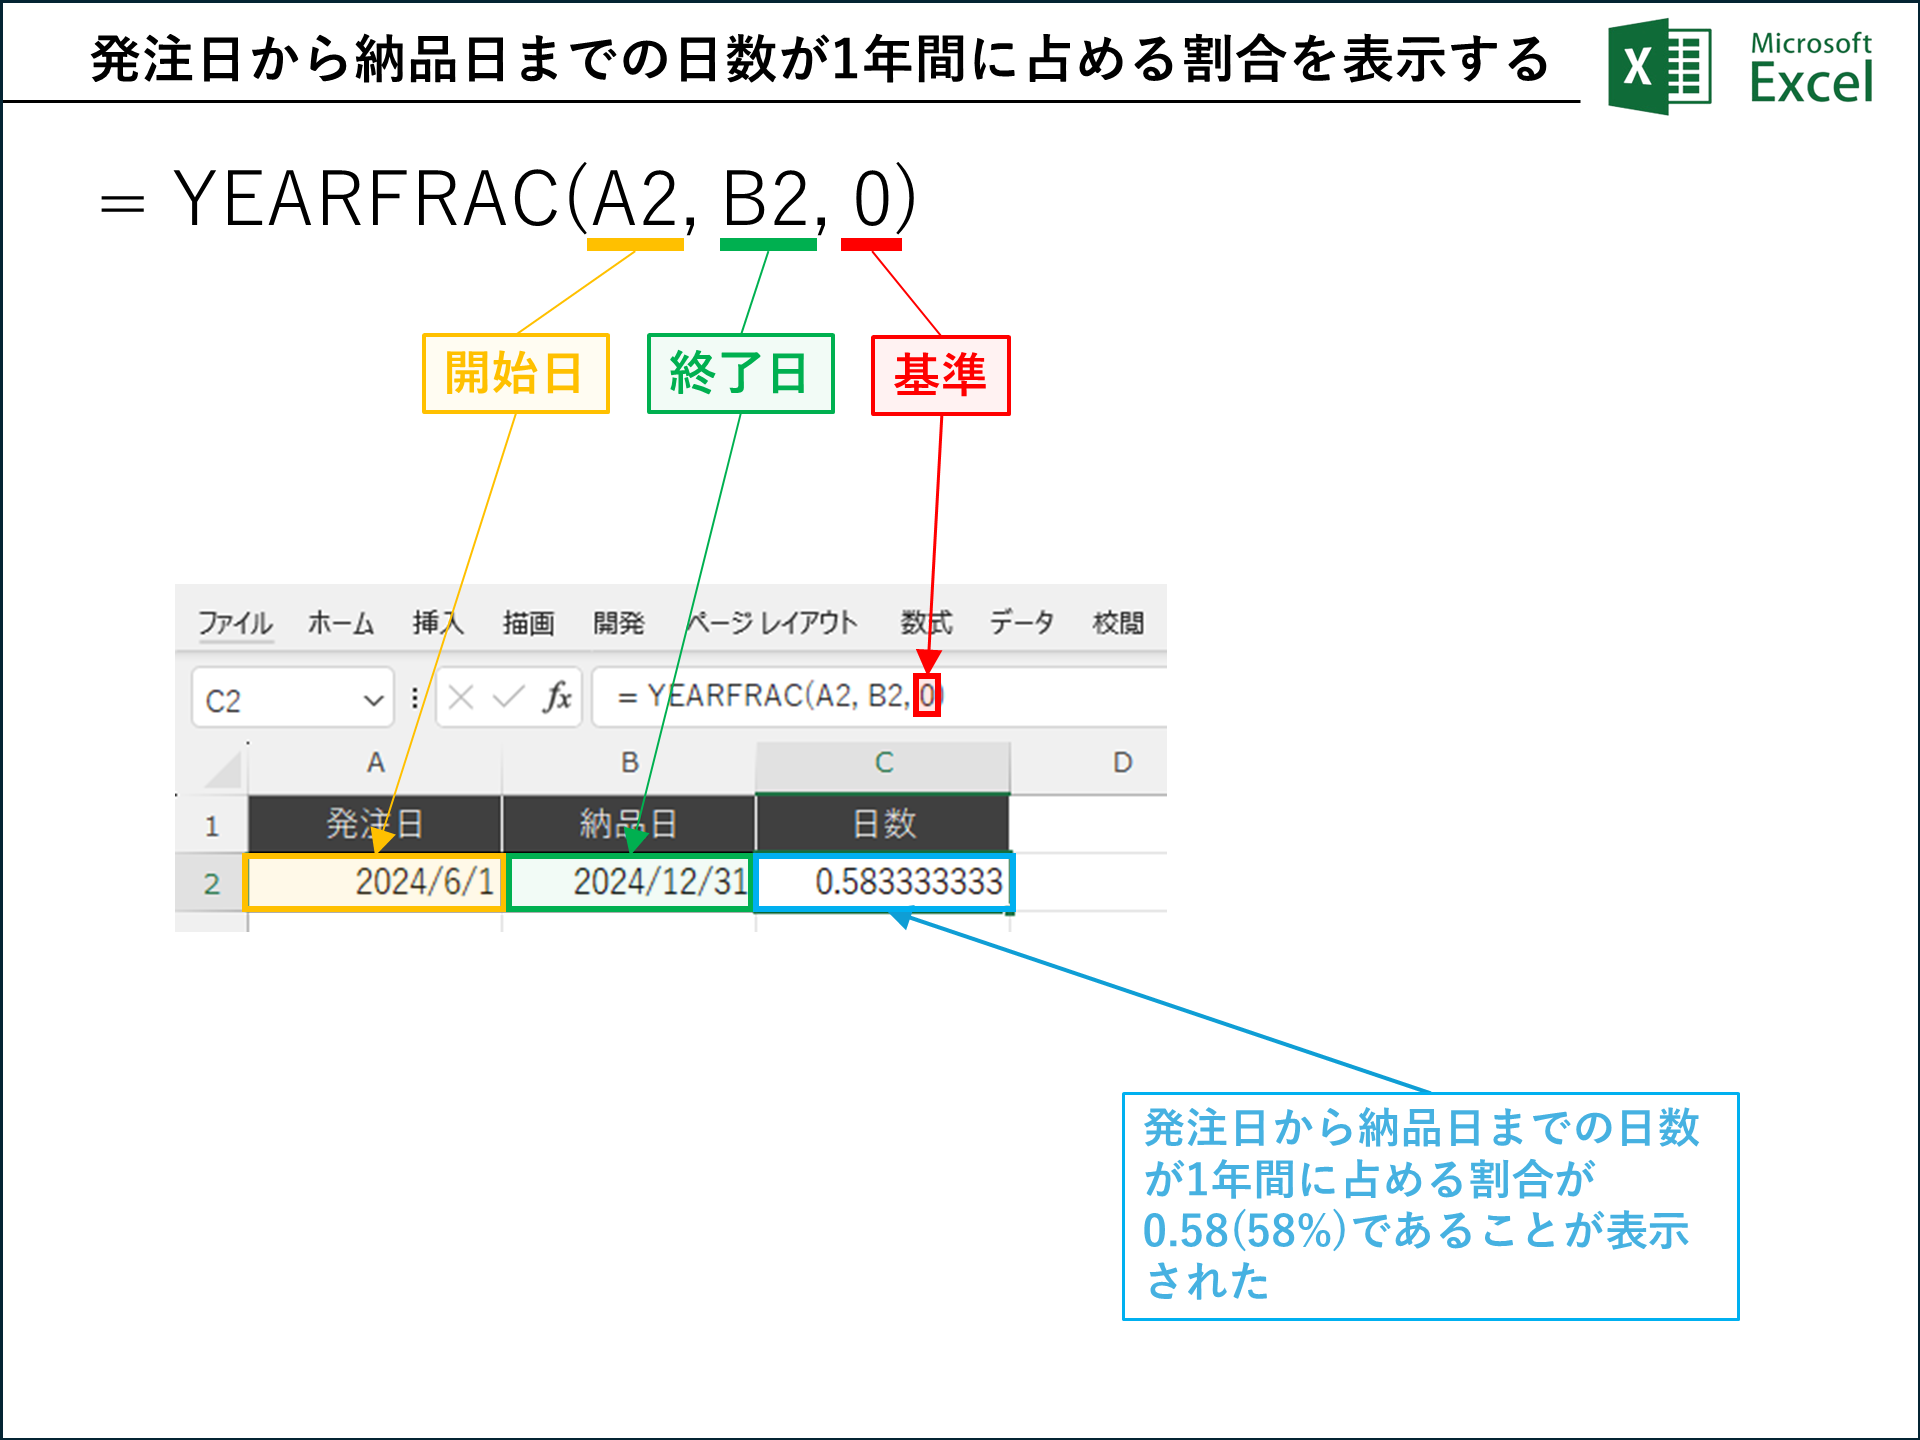The image size is (1920, 1440).
Task: Toggle the 描画 tab
Action: point(529,622)
